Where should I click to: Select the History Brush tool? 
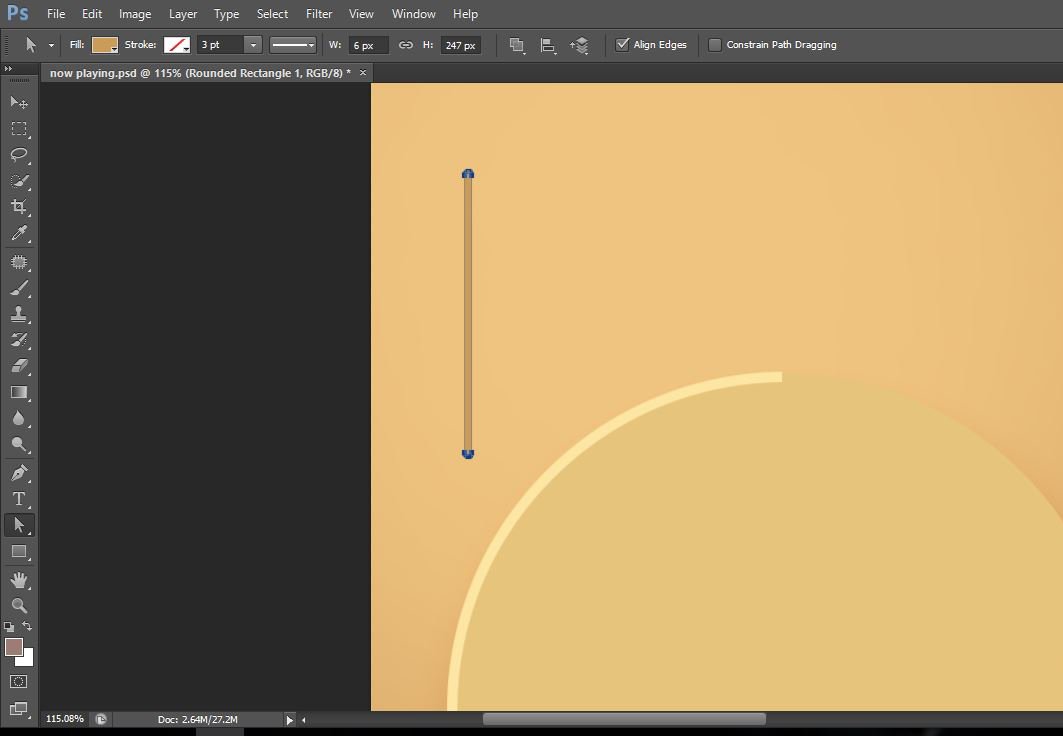[19, 340]
